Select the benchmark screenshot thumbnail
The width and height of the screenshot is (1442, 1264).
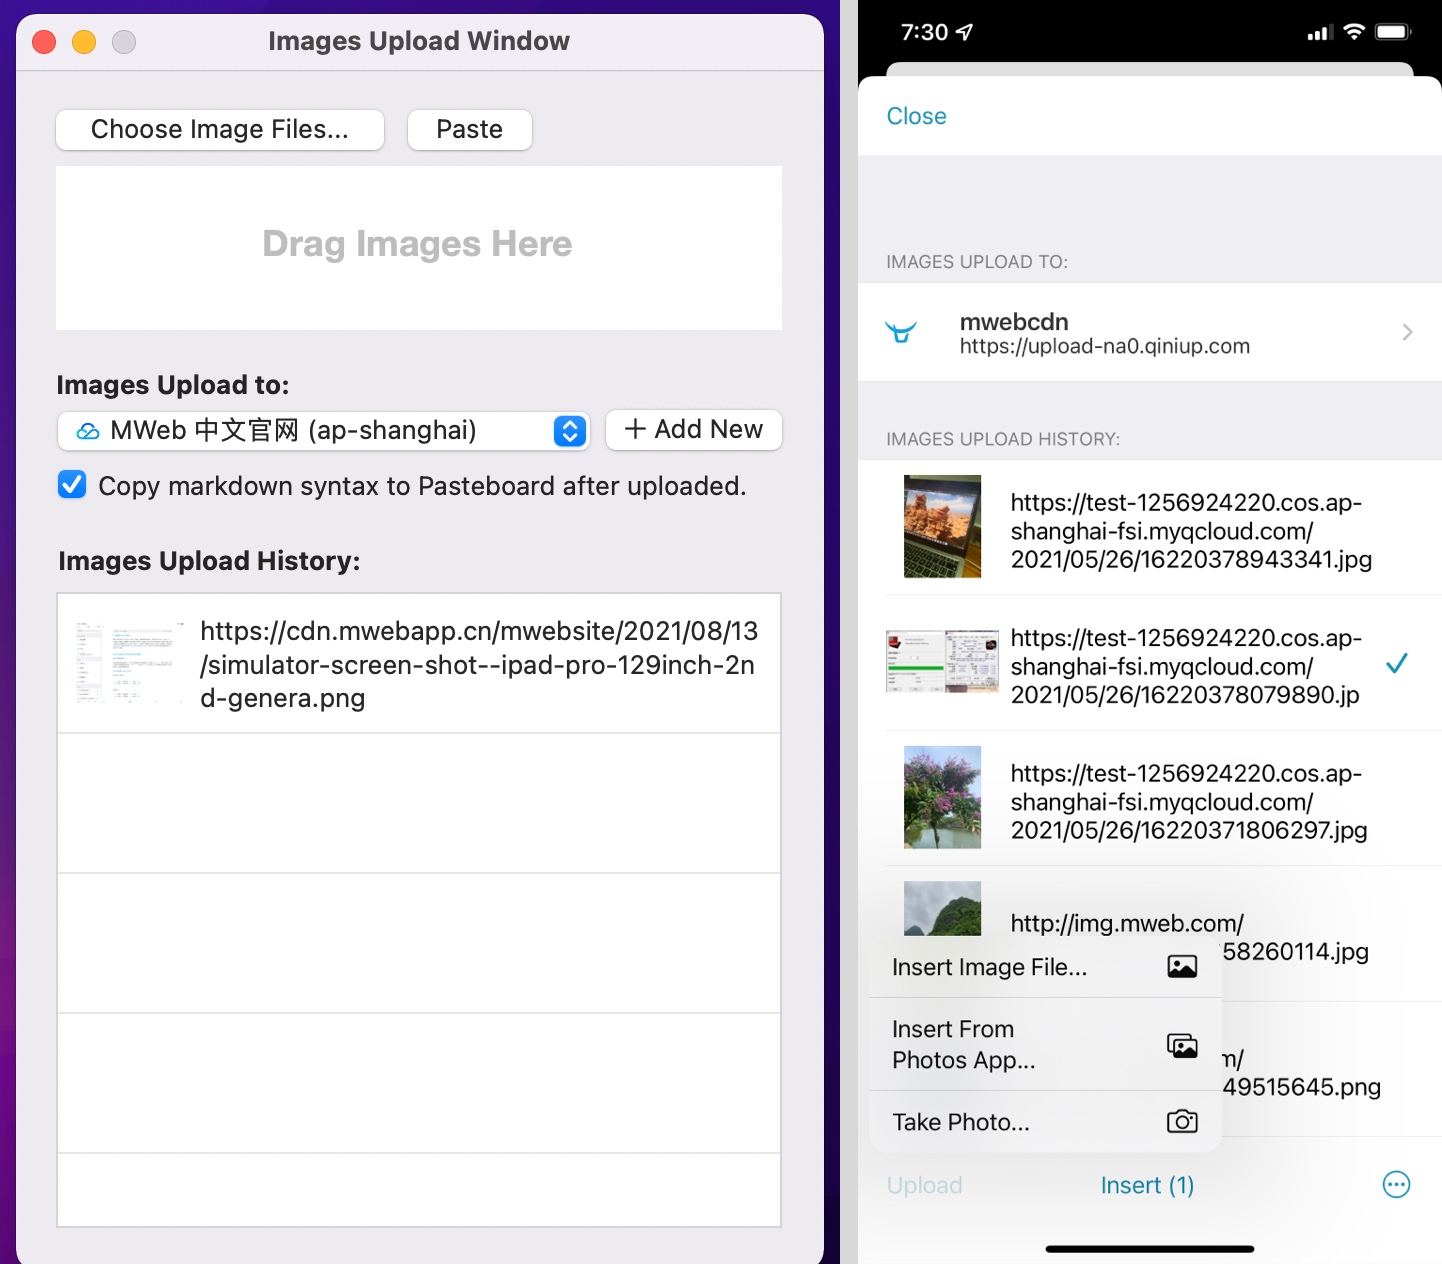(x=942, y=661)
